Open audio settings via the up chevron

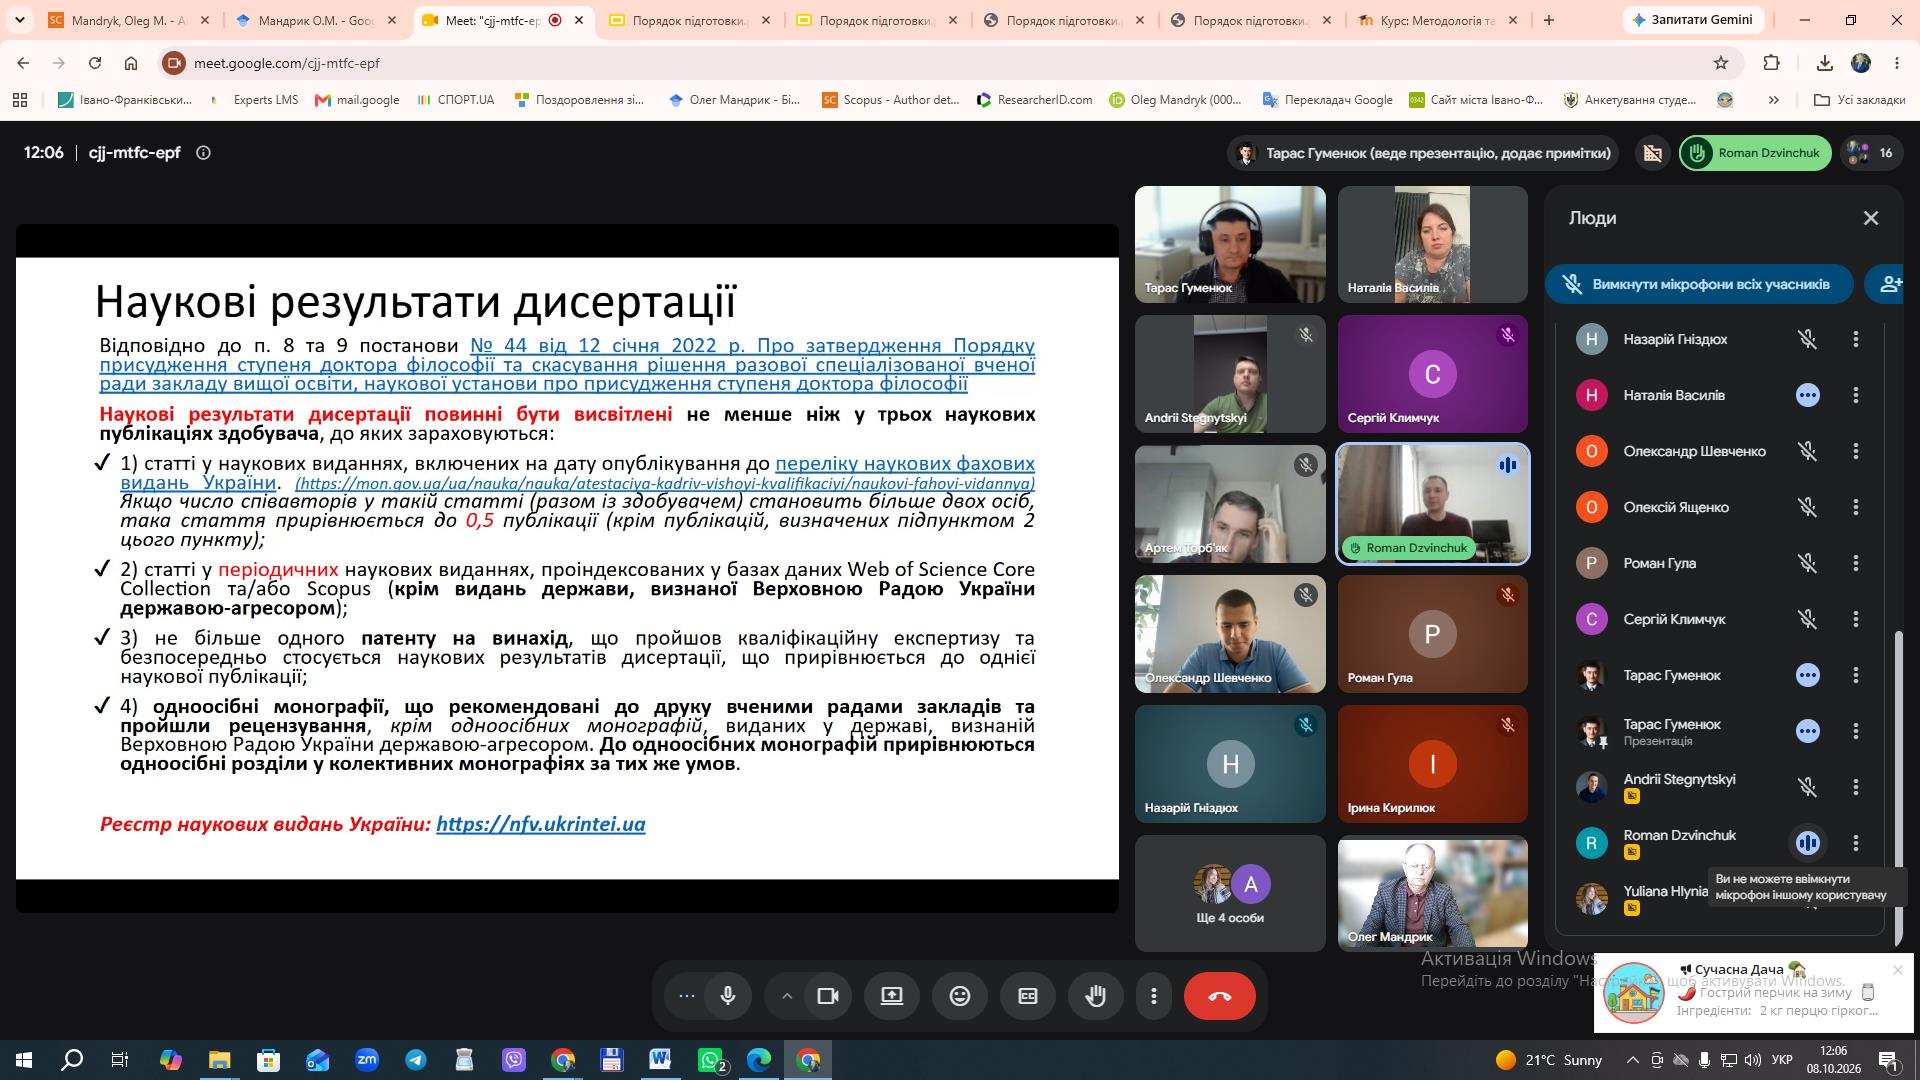point(787,996)
